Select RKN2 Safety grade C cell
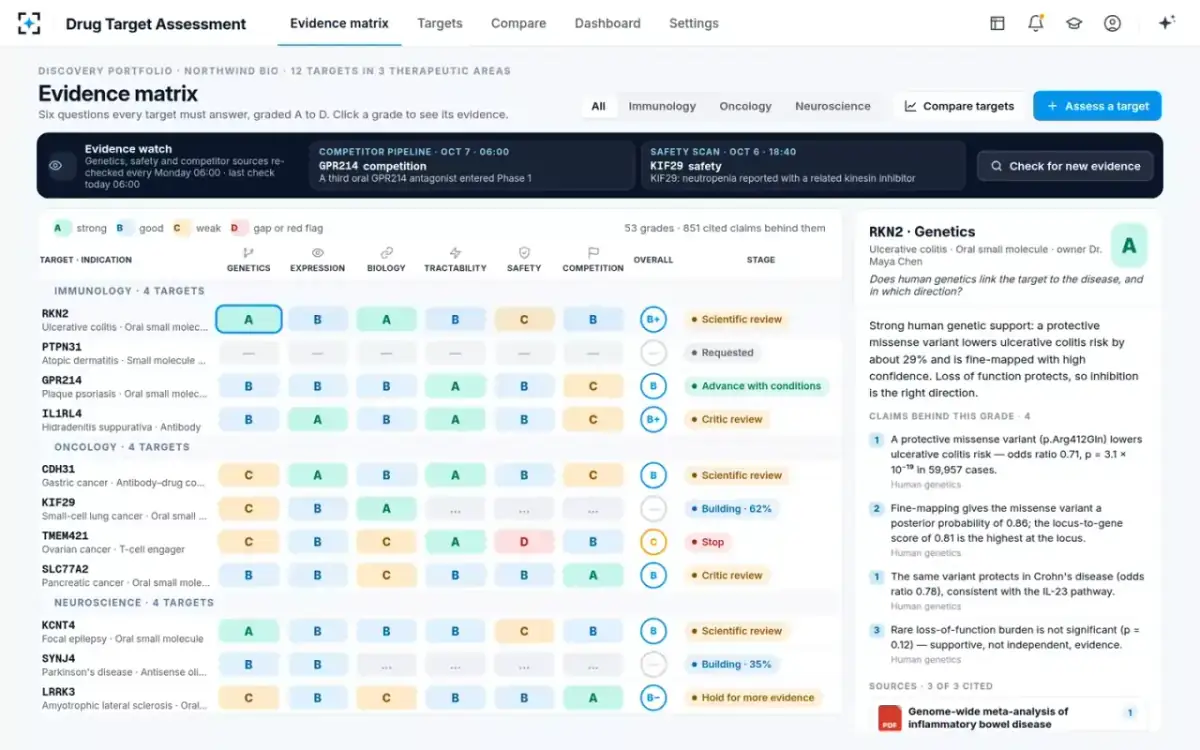 [x=524, y=320]
